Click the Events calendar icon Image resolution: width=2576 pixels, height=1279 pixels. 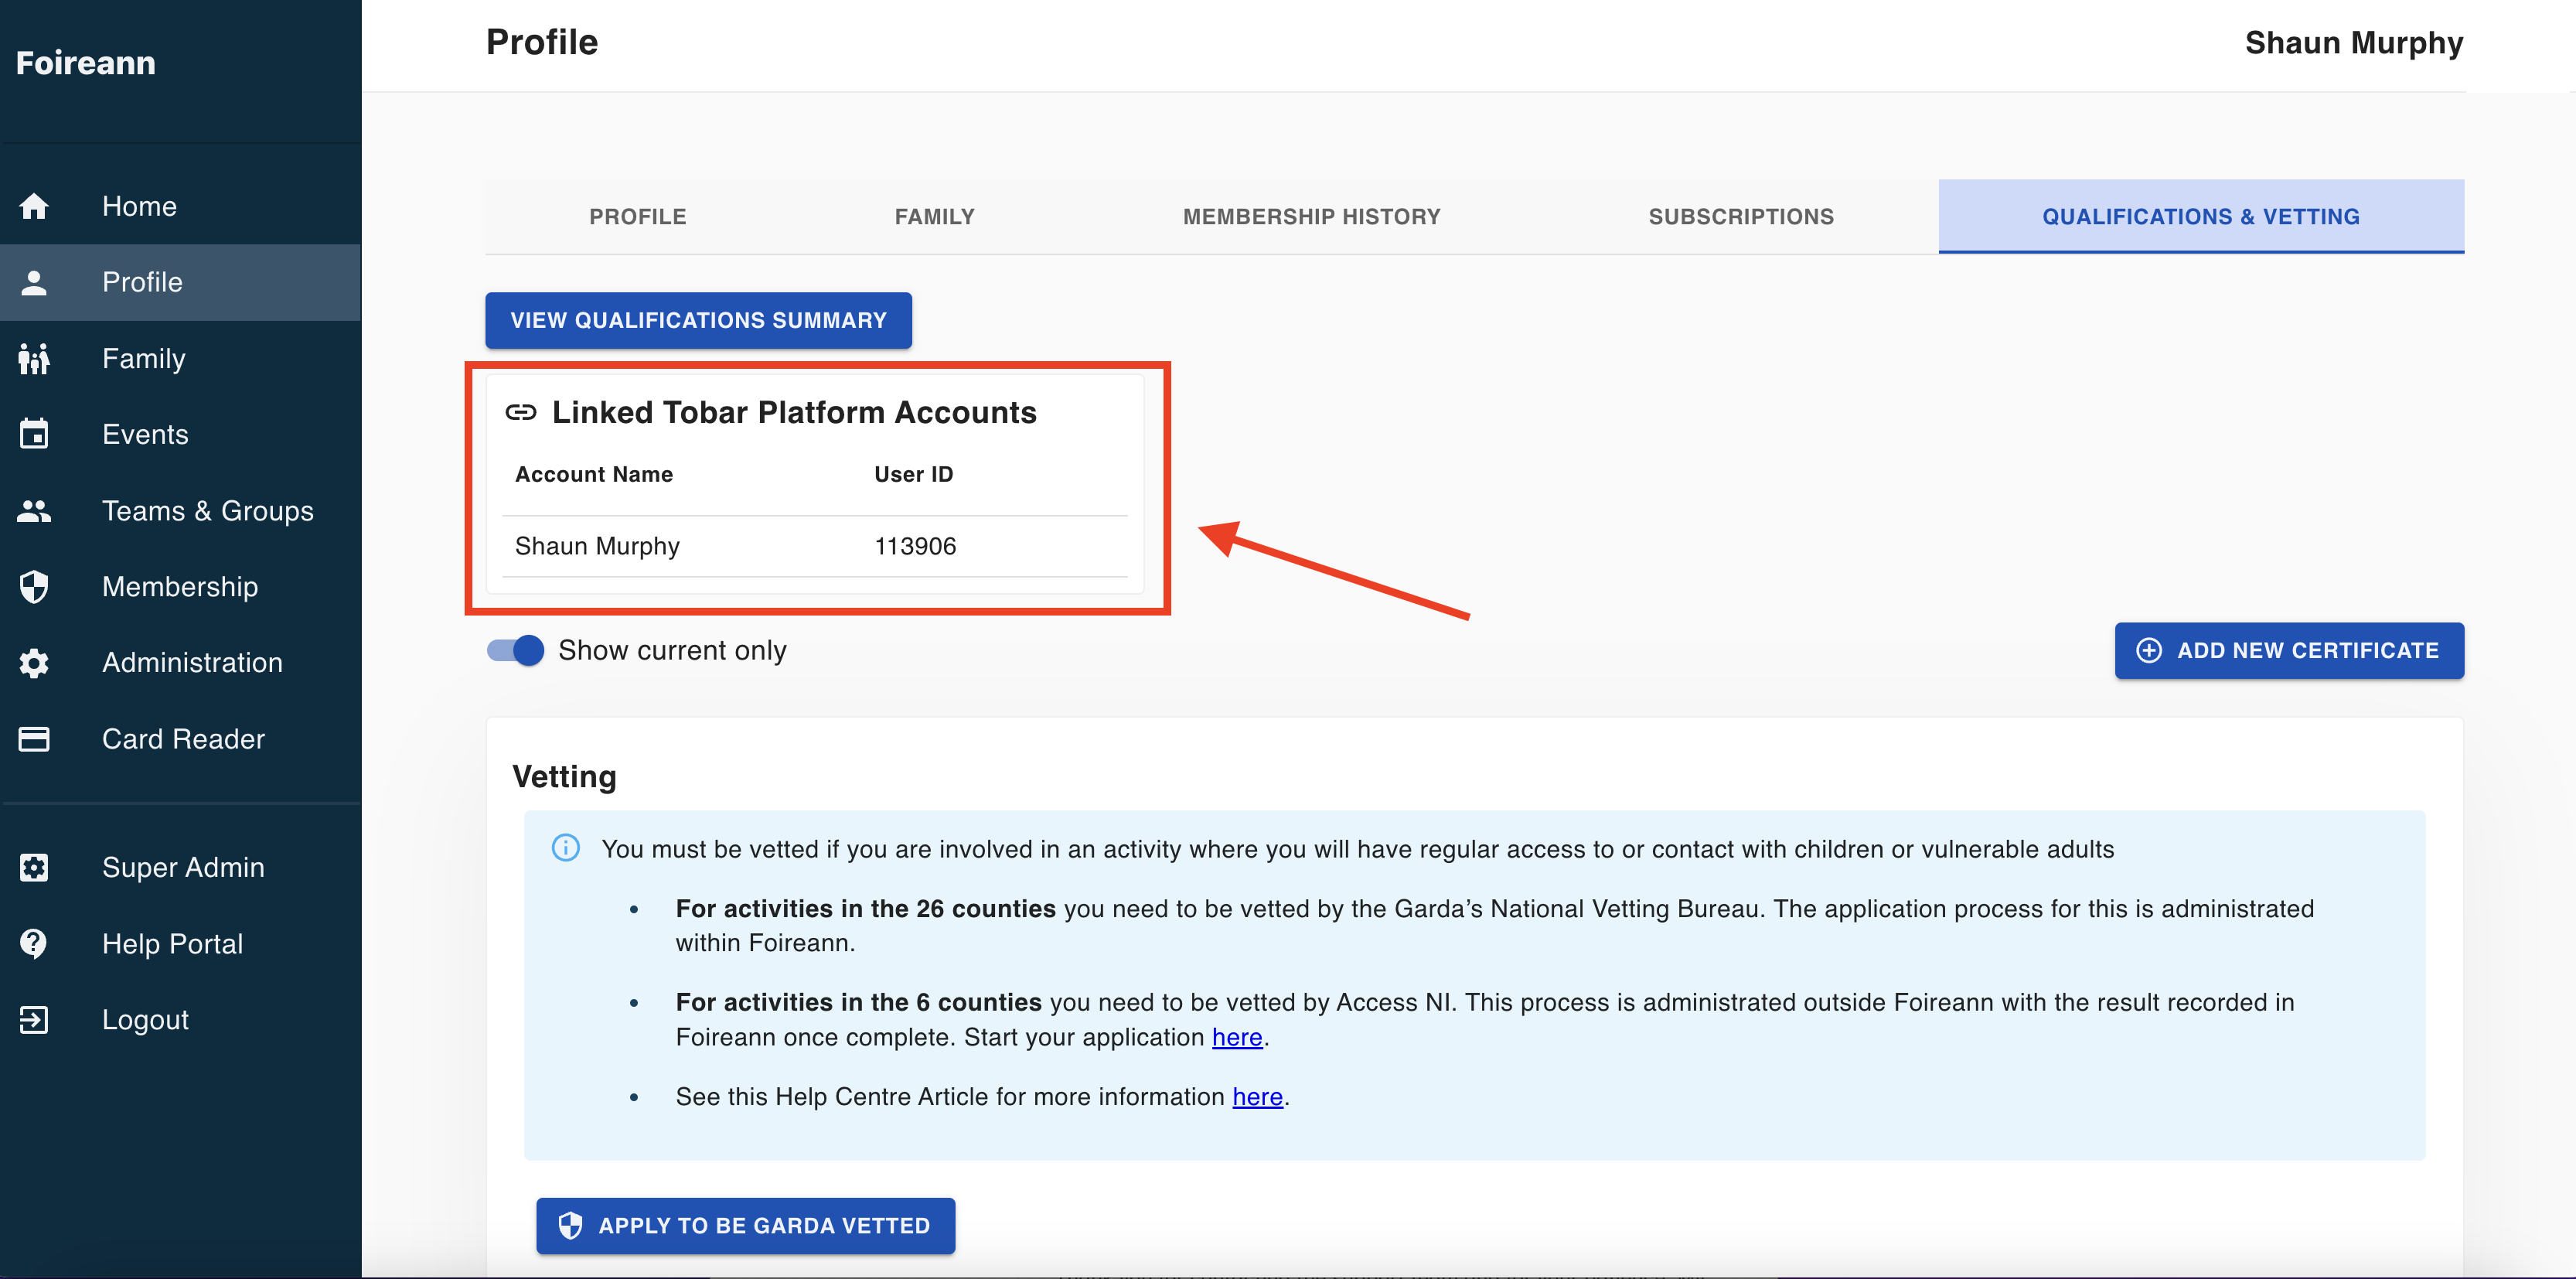[34, 434]
